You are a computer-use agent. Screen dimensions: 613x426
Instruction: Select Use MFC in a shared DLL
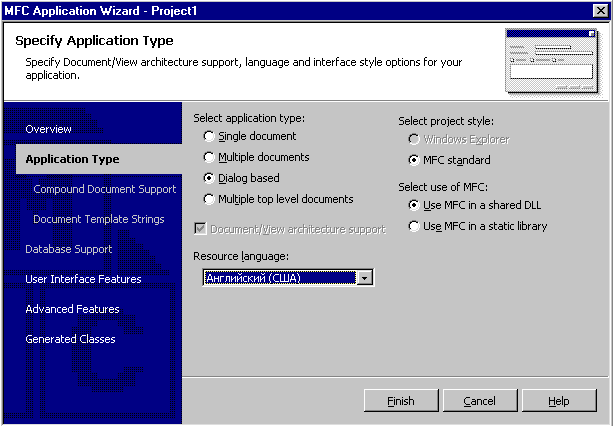[x=414, y=205]
